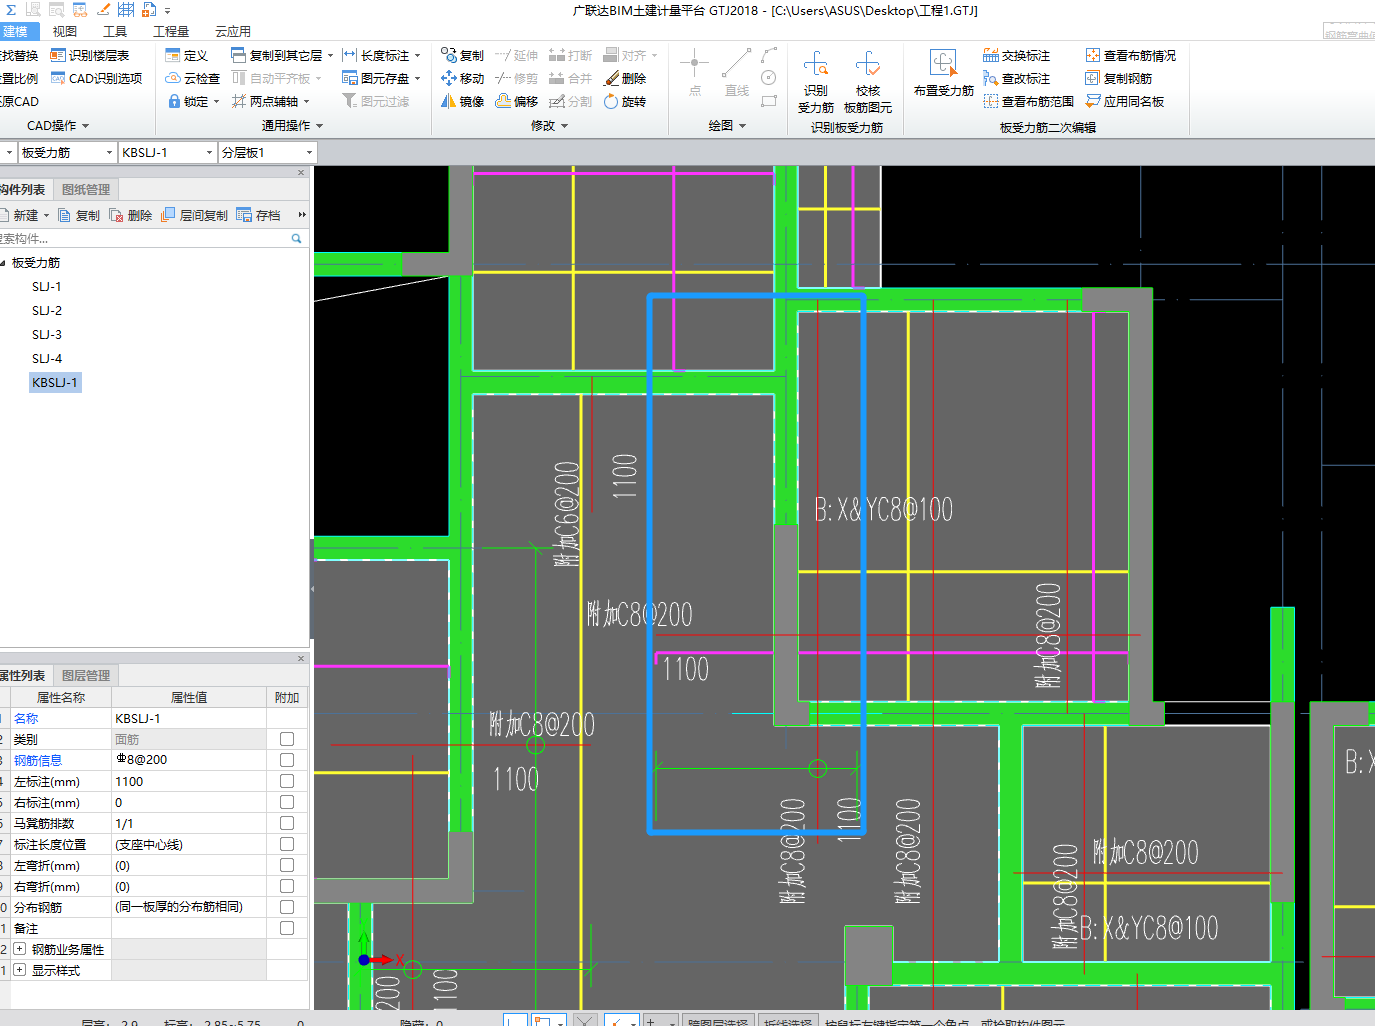1375x1026 pixels.
Task: Toggle the 附加 checkbox for 标注长度位置 row
Action: point(287,844)
